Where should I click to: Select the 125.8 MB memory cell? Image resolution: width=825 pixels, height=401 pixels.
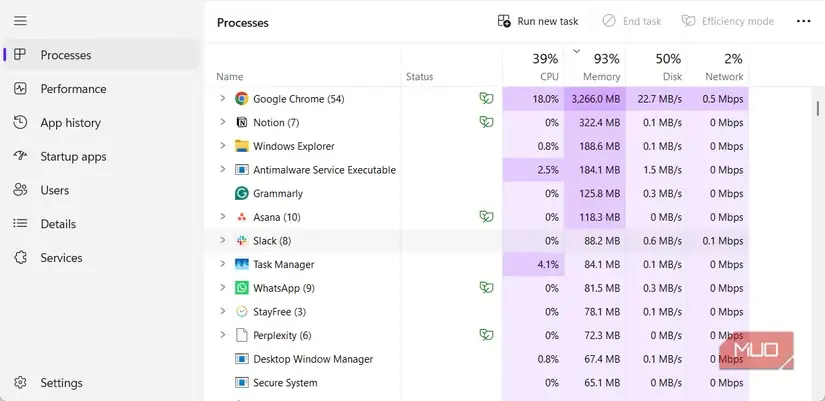(595, 193)
